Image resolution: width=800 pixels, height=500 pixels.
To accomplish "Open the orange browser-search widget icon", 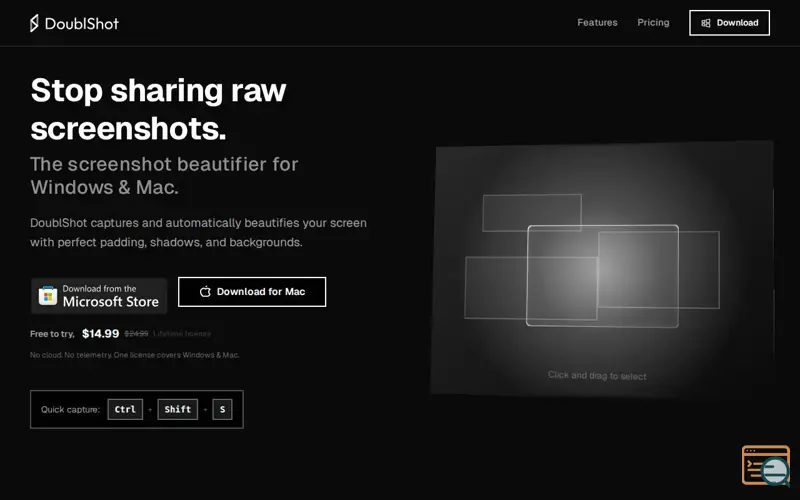I will 766,465.
